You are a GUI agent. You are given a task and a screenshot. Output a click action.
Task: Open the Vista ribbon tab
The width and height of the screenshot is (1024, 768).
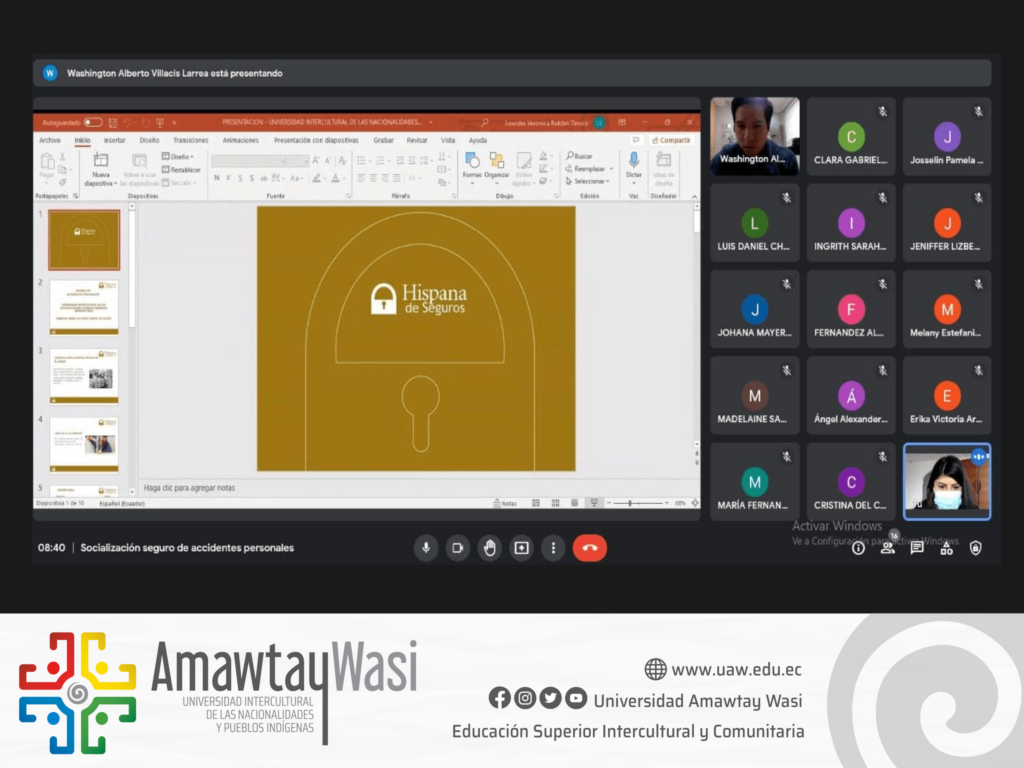point(447,140)
